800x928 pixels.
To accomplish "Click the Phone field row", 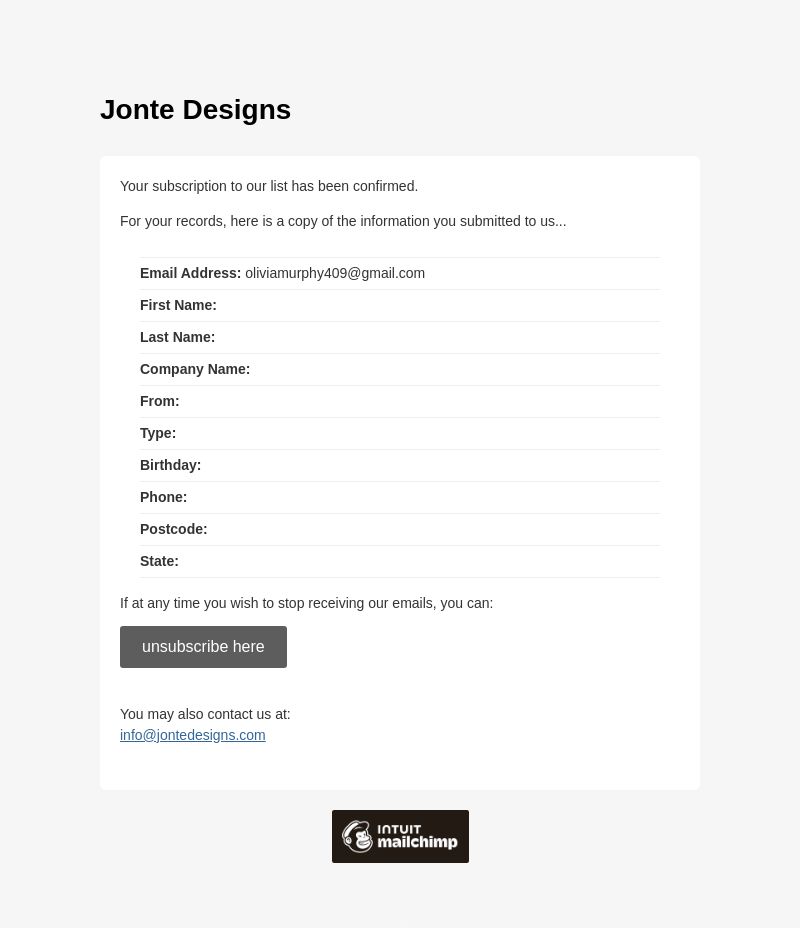I will tap(400, 497).
